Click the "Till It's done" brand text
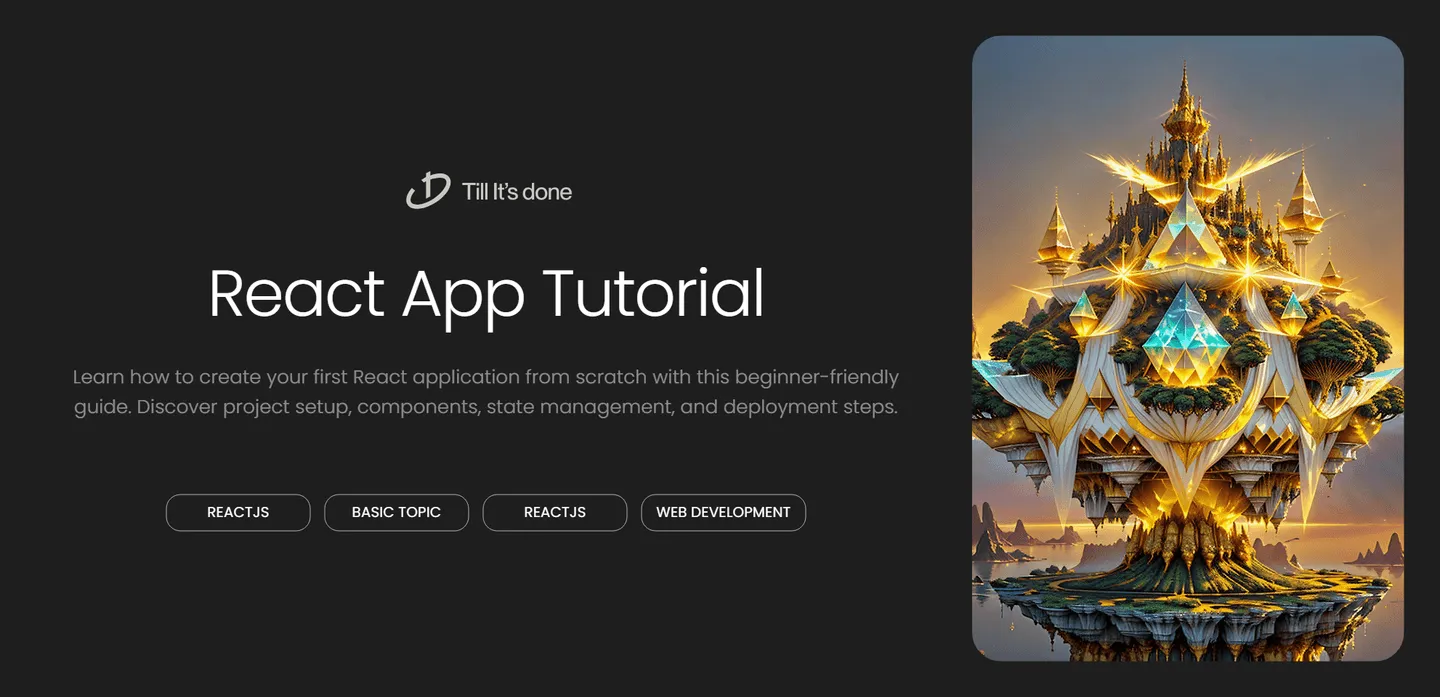The width and height of the screenshot is (1440, 697). coord(517,192)
